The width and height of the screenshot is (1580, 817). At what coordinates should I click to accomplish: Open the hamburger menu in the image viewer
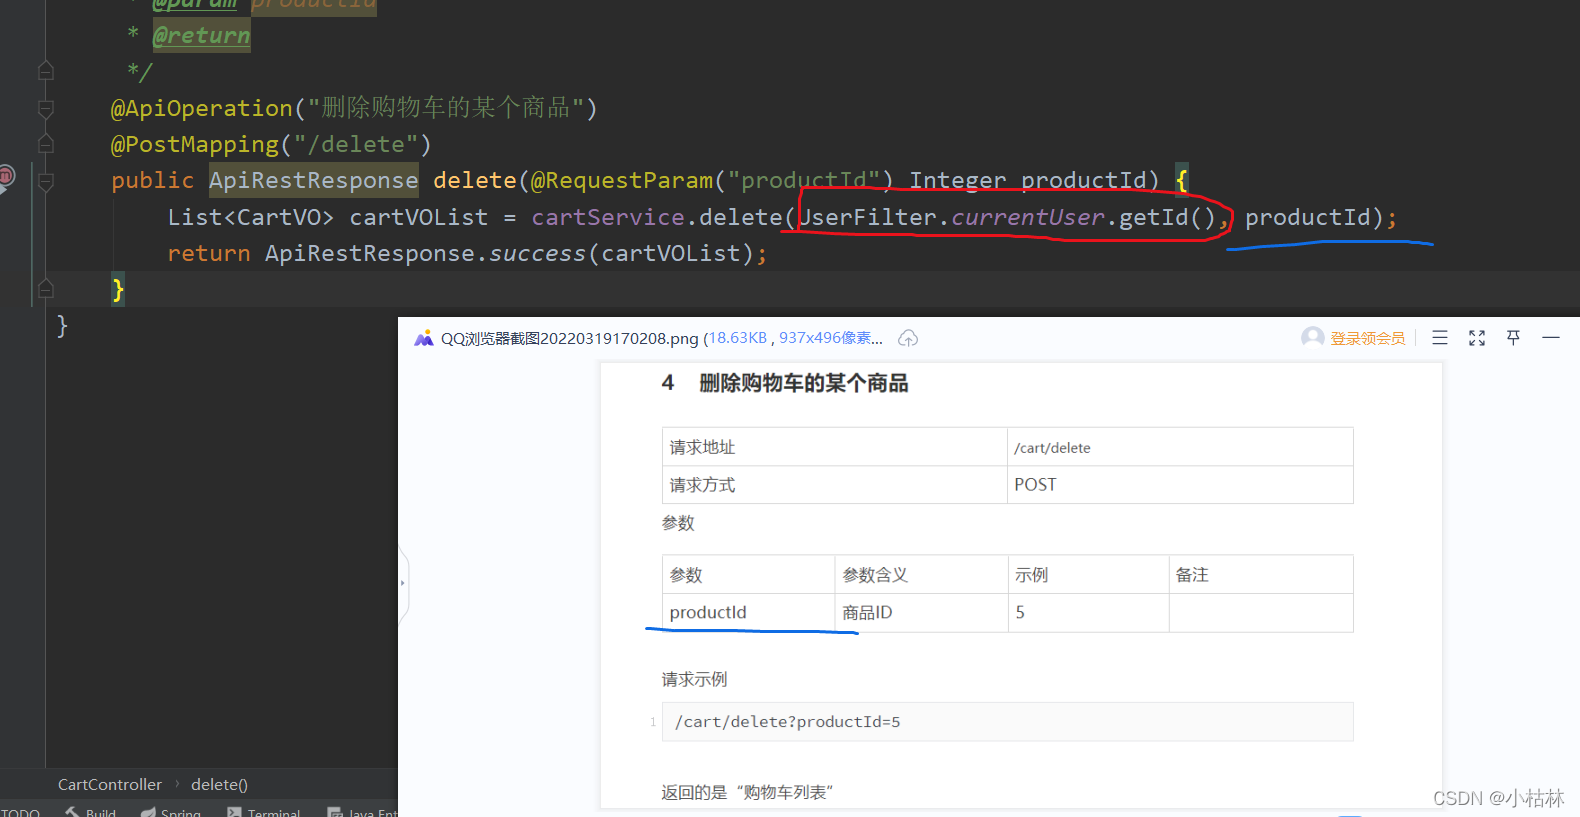tap(1440, 338)
